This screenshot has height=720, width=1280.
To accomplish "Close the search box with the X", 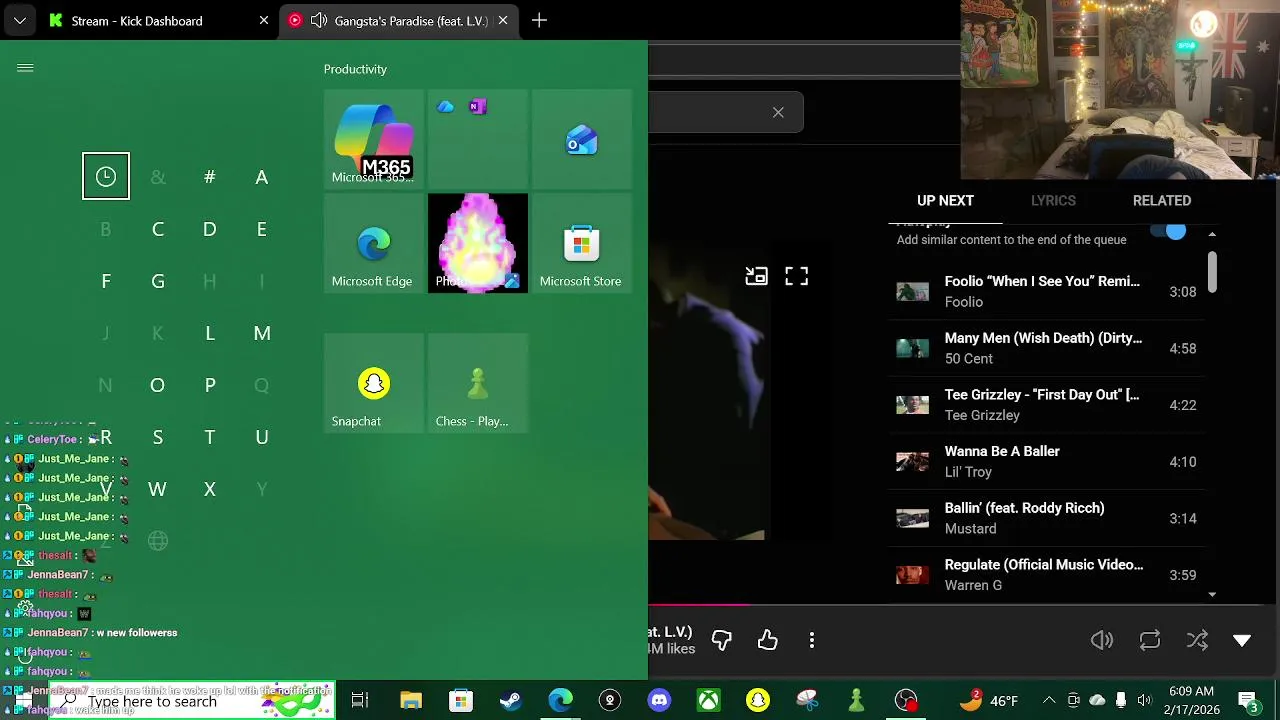I will (778, 112).
